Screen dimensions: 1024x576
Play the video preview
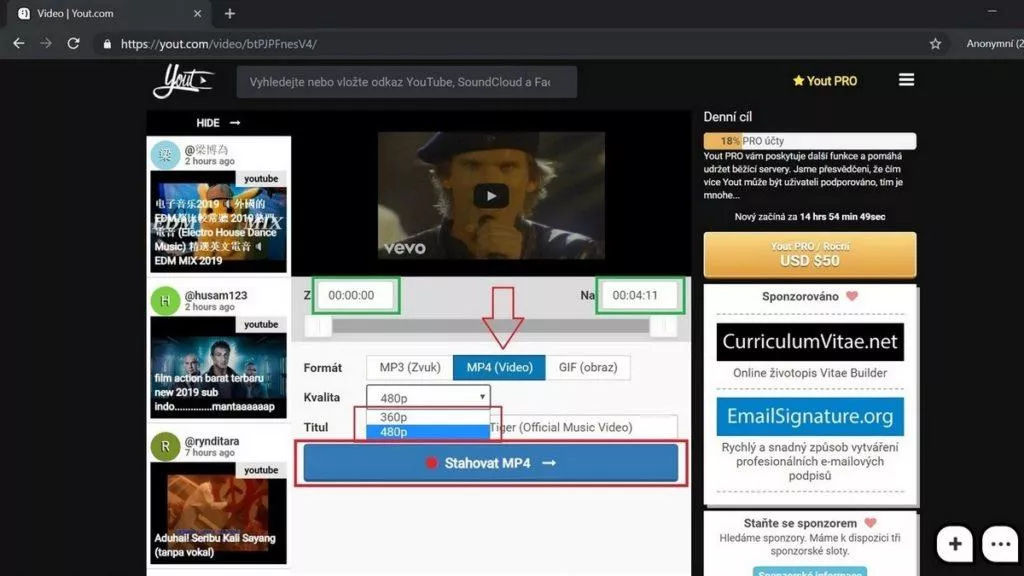tap(491, 196)
